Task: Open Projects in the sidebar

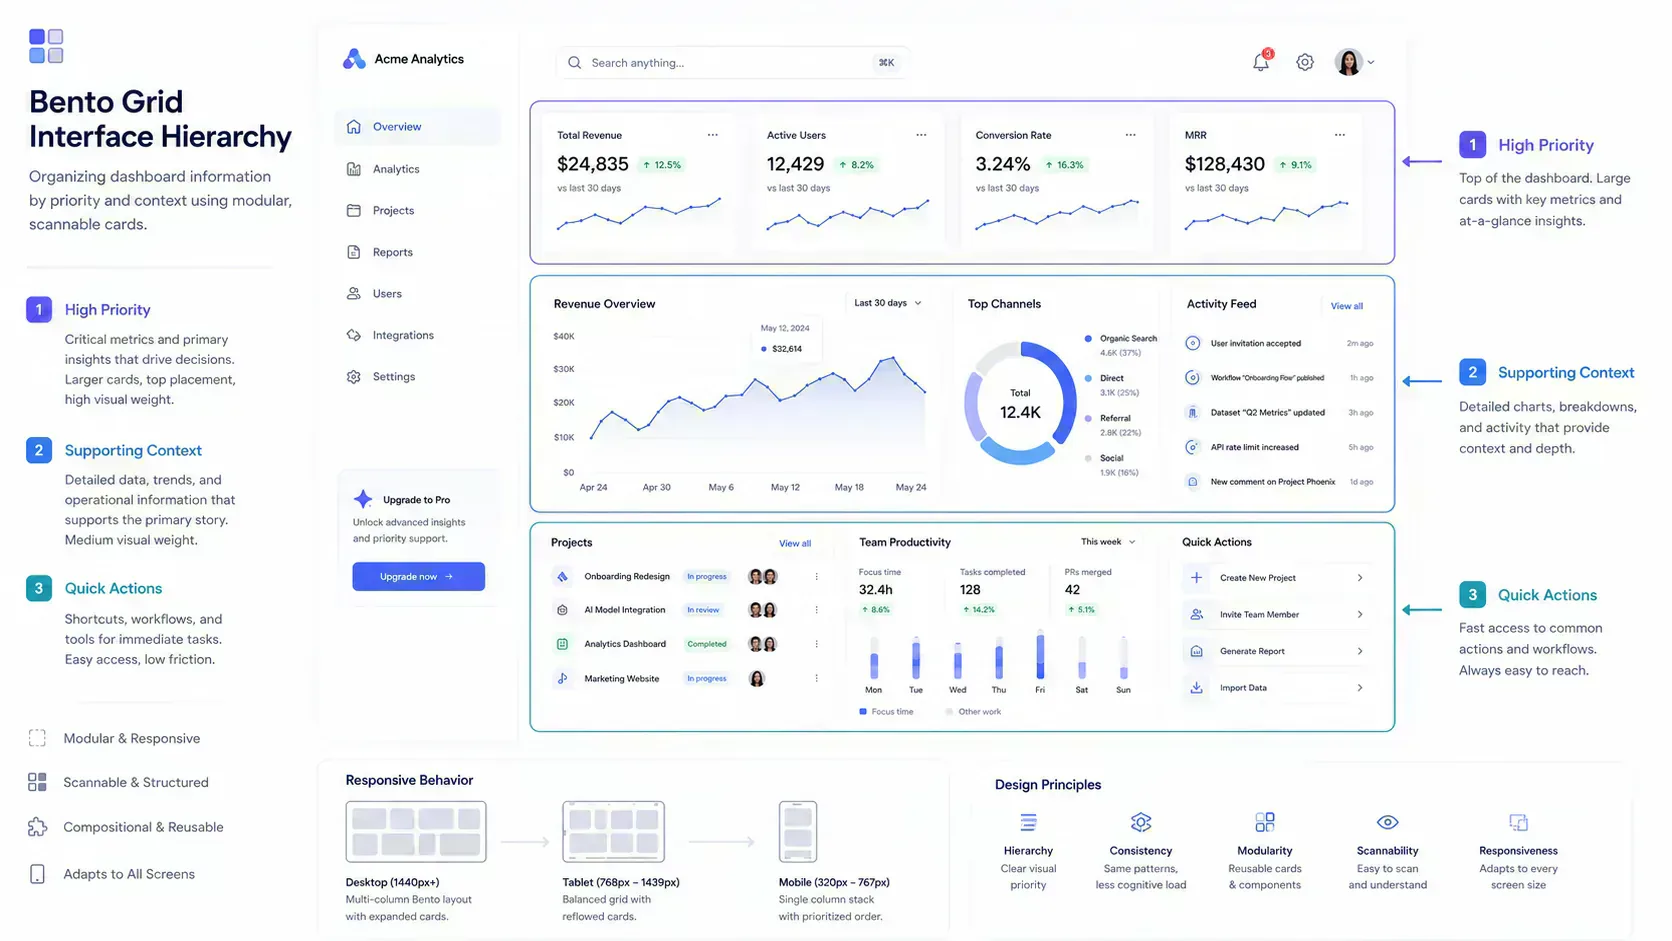Action: 418,211
